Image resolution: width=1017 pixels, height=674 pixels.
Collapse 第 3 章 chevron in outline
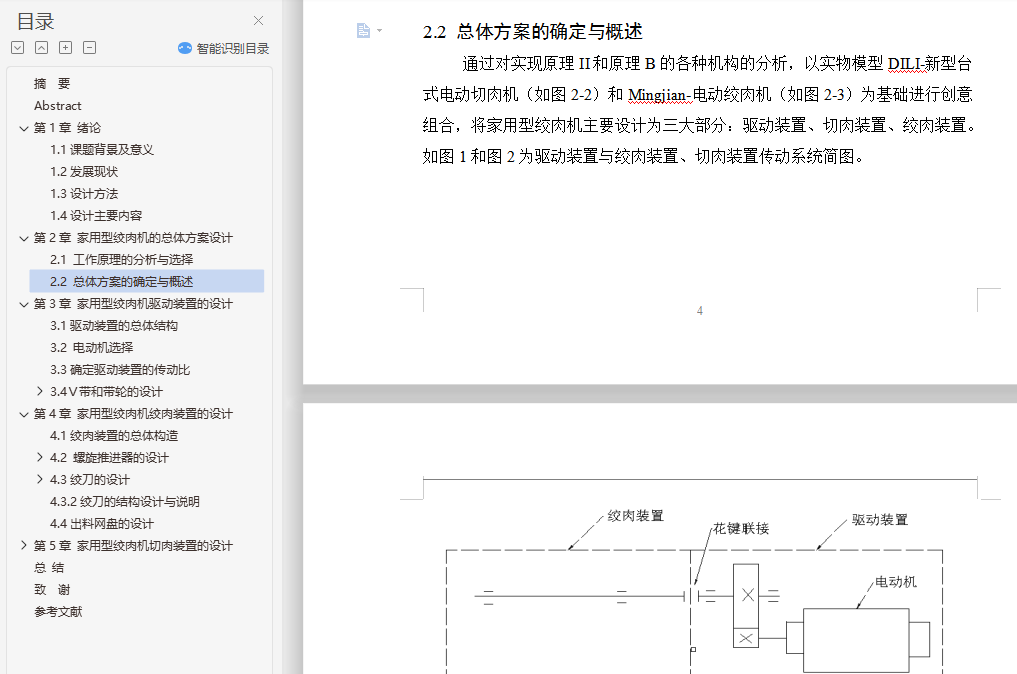(24, 304)
